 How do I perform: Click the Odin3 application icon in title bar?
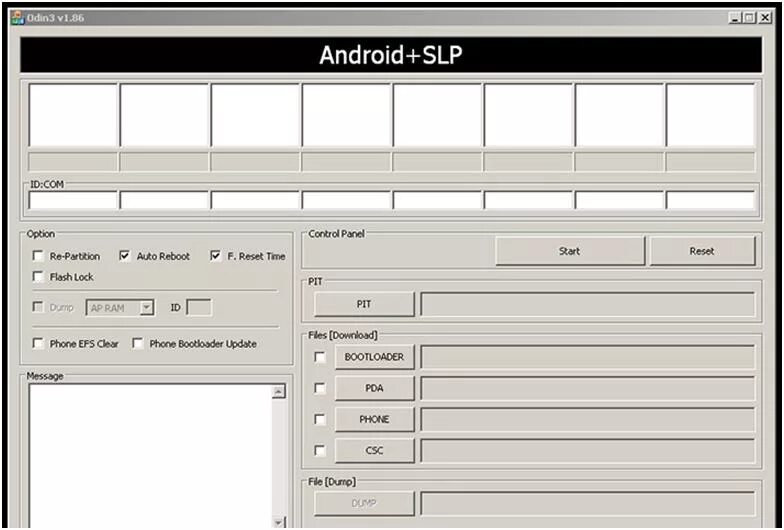coord(18,18)
